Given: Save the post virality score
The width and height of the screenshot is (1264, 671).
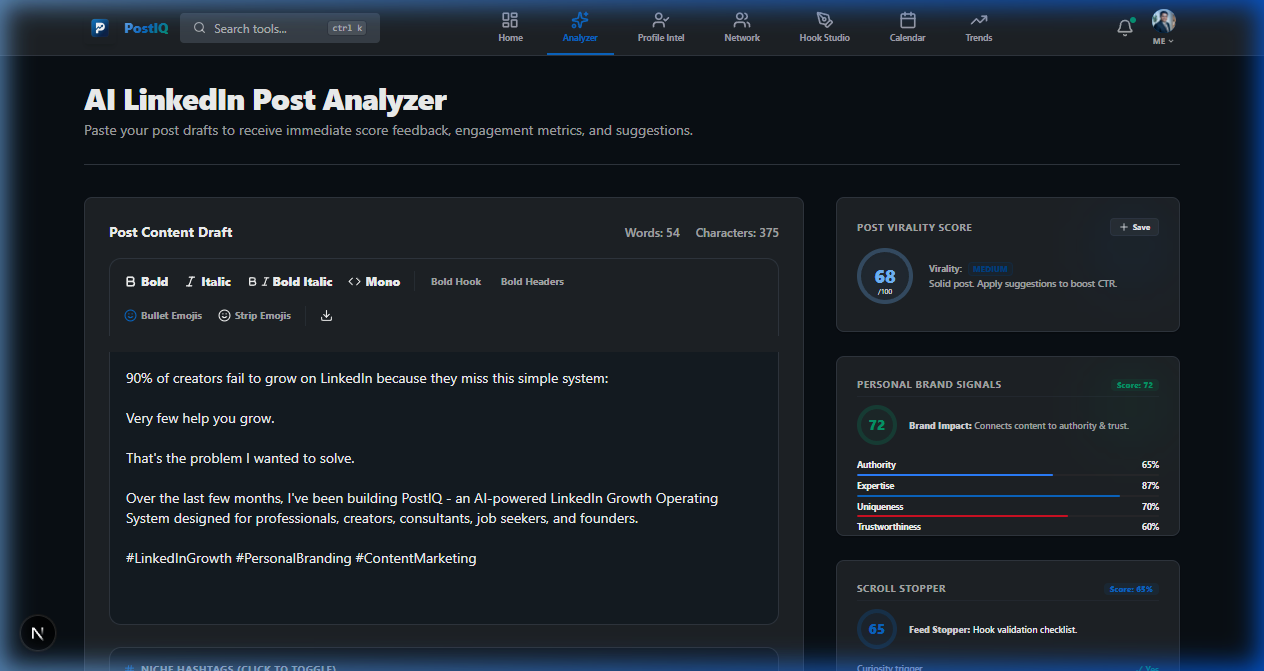Looking at the screenshot, I should (x=1134, y=227).
